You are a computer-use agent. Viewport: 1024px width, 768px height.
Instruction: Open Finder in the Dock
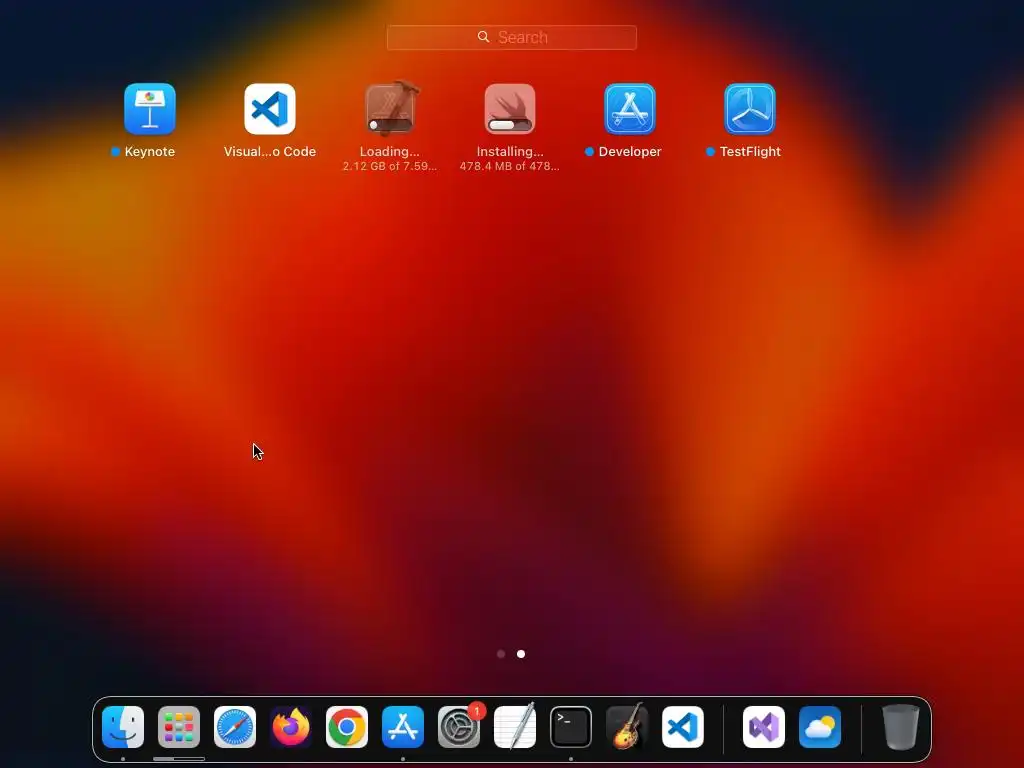click(123, 727)
